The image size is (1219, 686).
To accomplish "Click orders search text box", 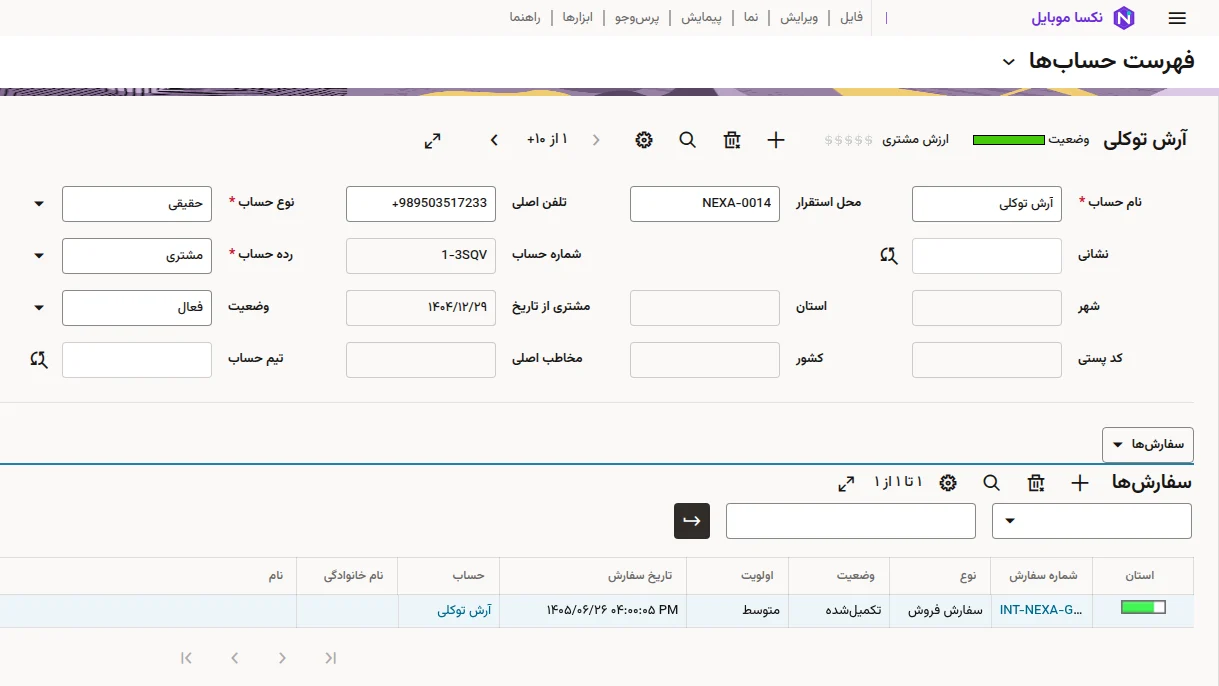I will [x=851, y=521].
